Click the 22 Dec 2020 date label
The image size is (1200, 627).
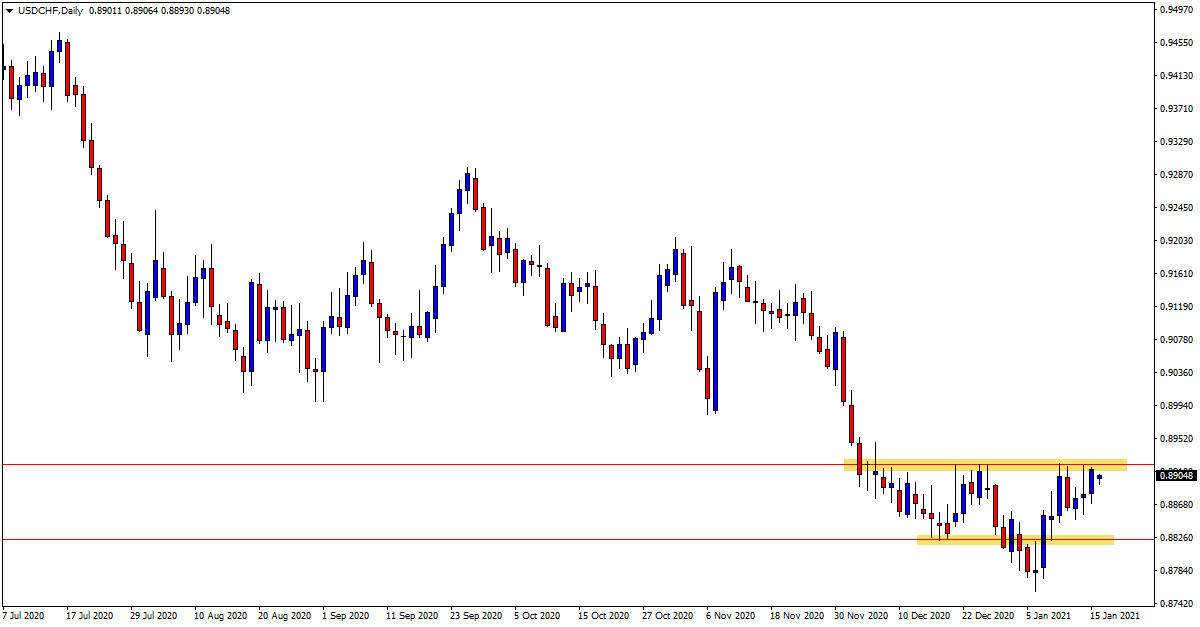pos(988,617)
